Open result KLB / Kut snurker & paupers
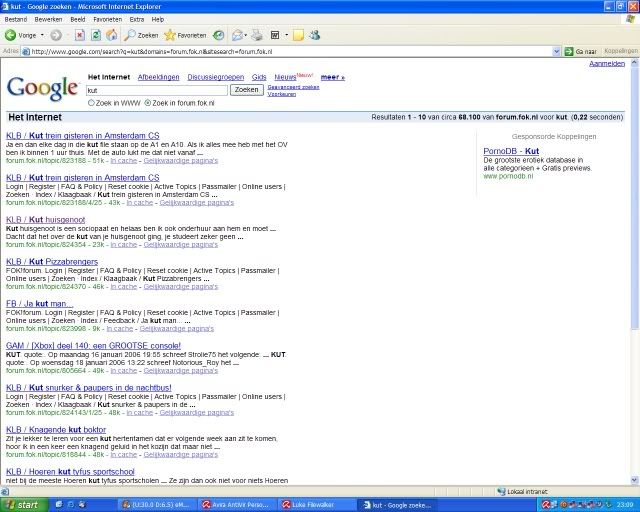 89,388
